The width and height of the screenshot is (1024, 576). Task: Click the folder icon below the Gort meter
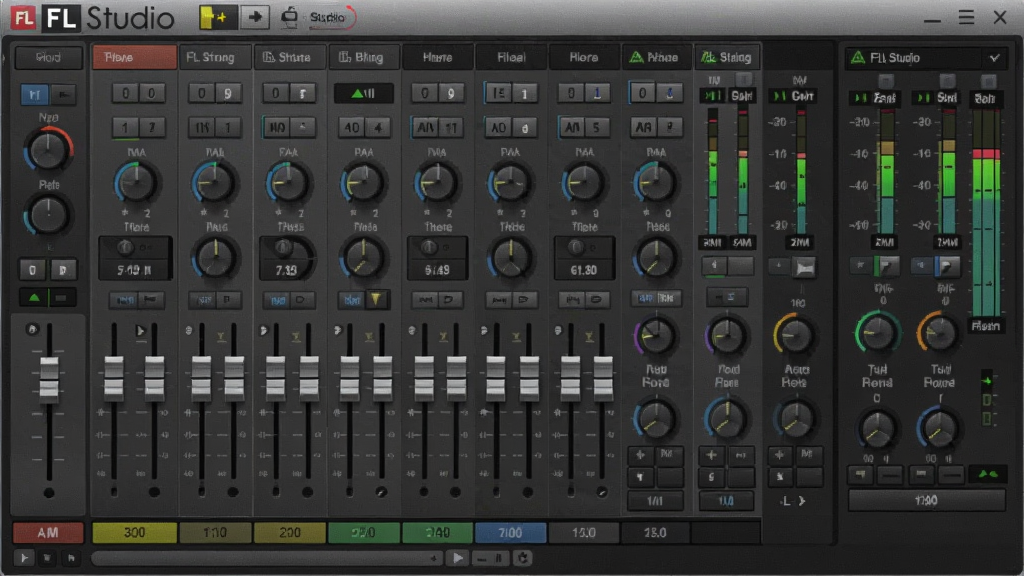click(x=805, y=267)
